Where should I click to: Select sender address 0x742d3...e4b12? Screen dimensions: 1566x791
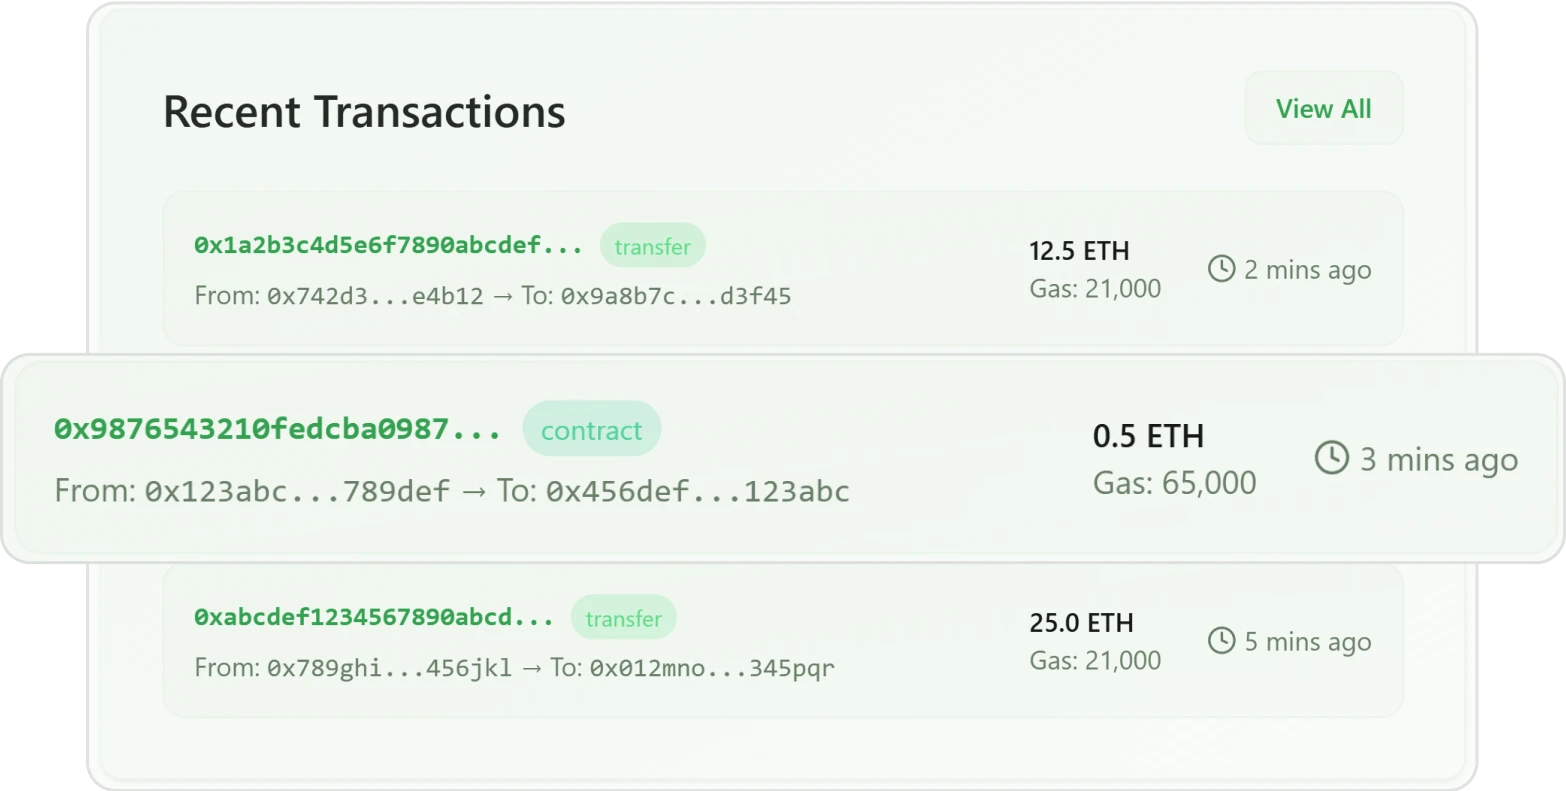(x=375, y=296)
